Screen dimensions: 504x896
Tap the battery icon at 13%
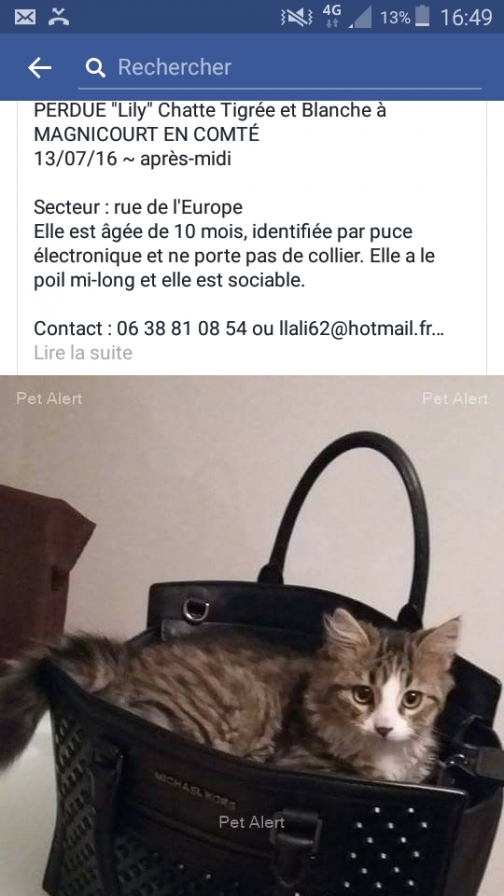point(422,17)
